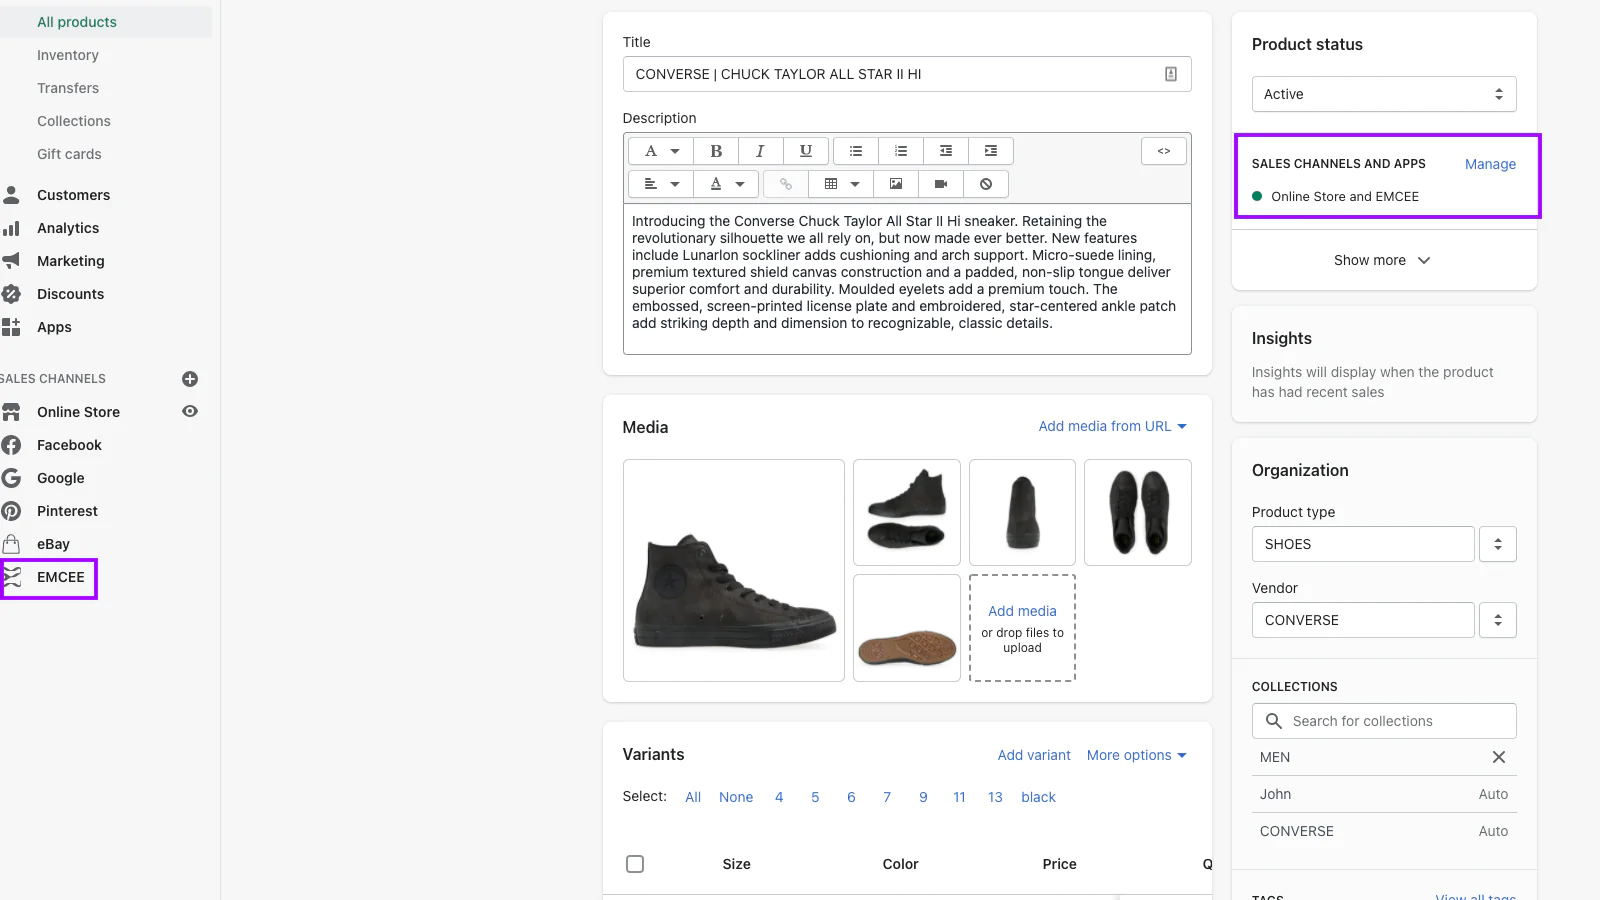Click the insert link icon
This screenshot has width=1600, height=900.
pos(786,184)
